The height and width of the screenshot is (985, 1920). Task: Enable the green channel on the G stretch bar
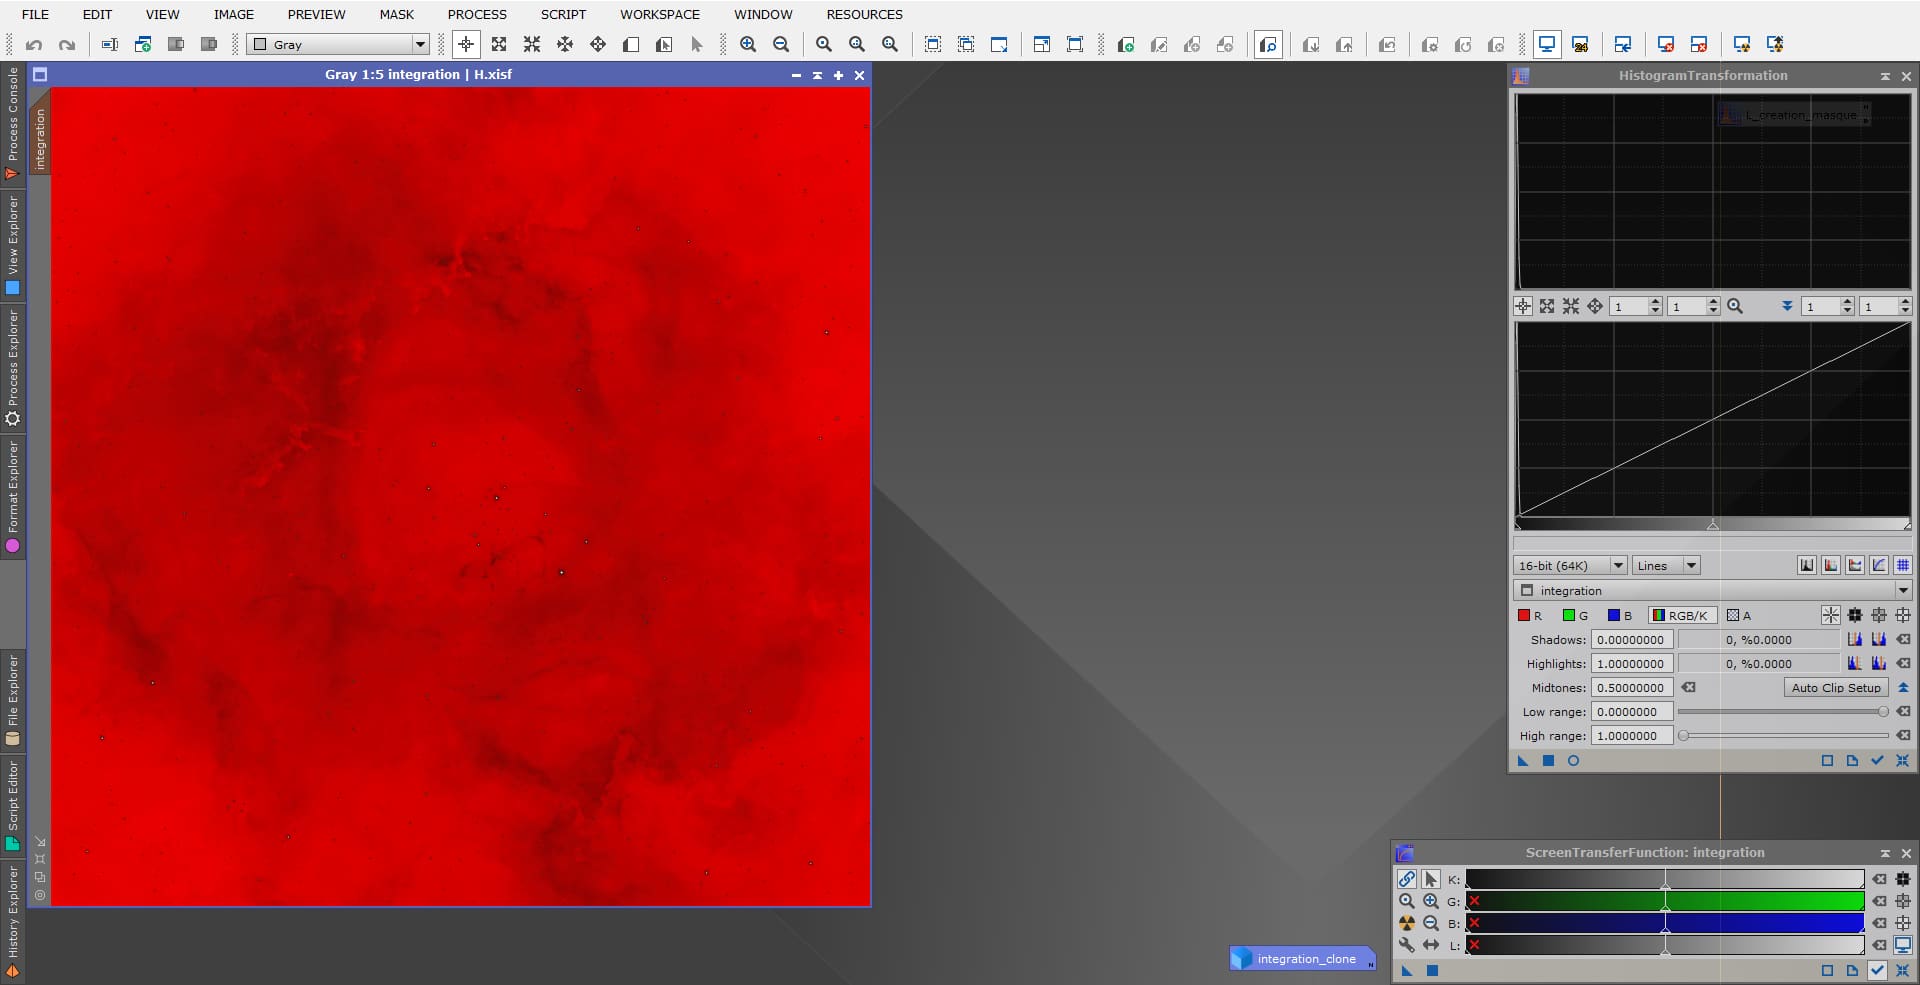pos(1472,901)
